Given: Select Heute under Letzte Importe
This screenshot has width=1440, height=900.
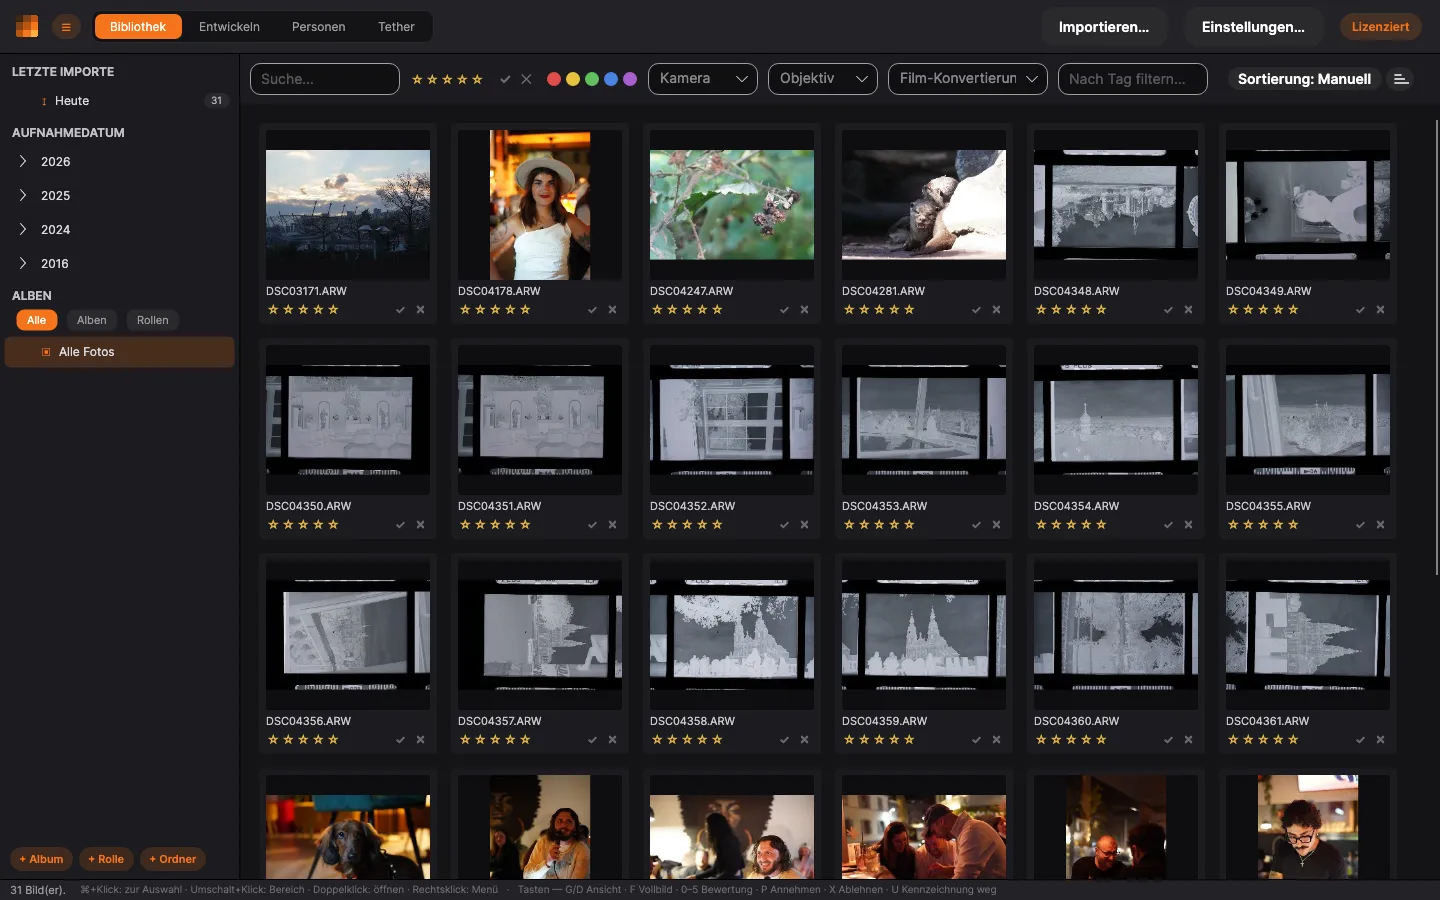Looking at the screenshot, I should pyautogui.click(x=120, y=101).
